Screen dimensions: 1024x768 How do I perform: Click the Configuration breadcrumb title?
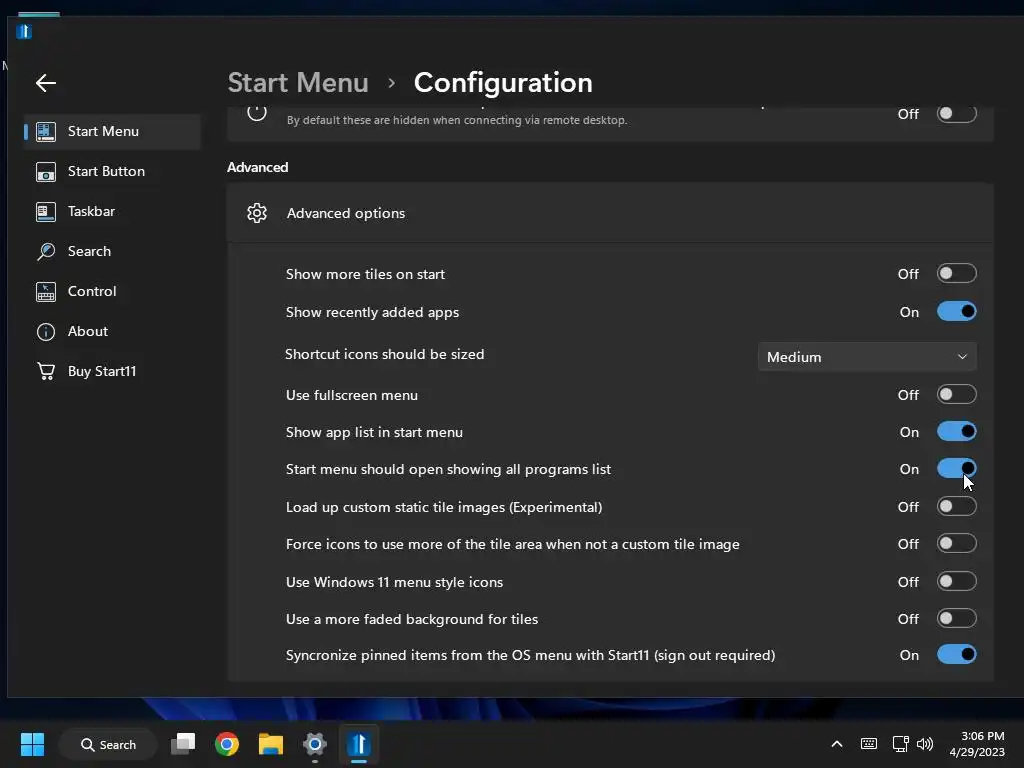(x=503, y=83)
